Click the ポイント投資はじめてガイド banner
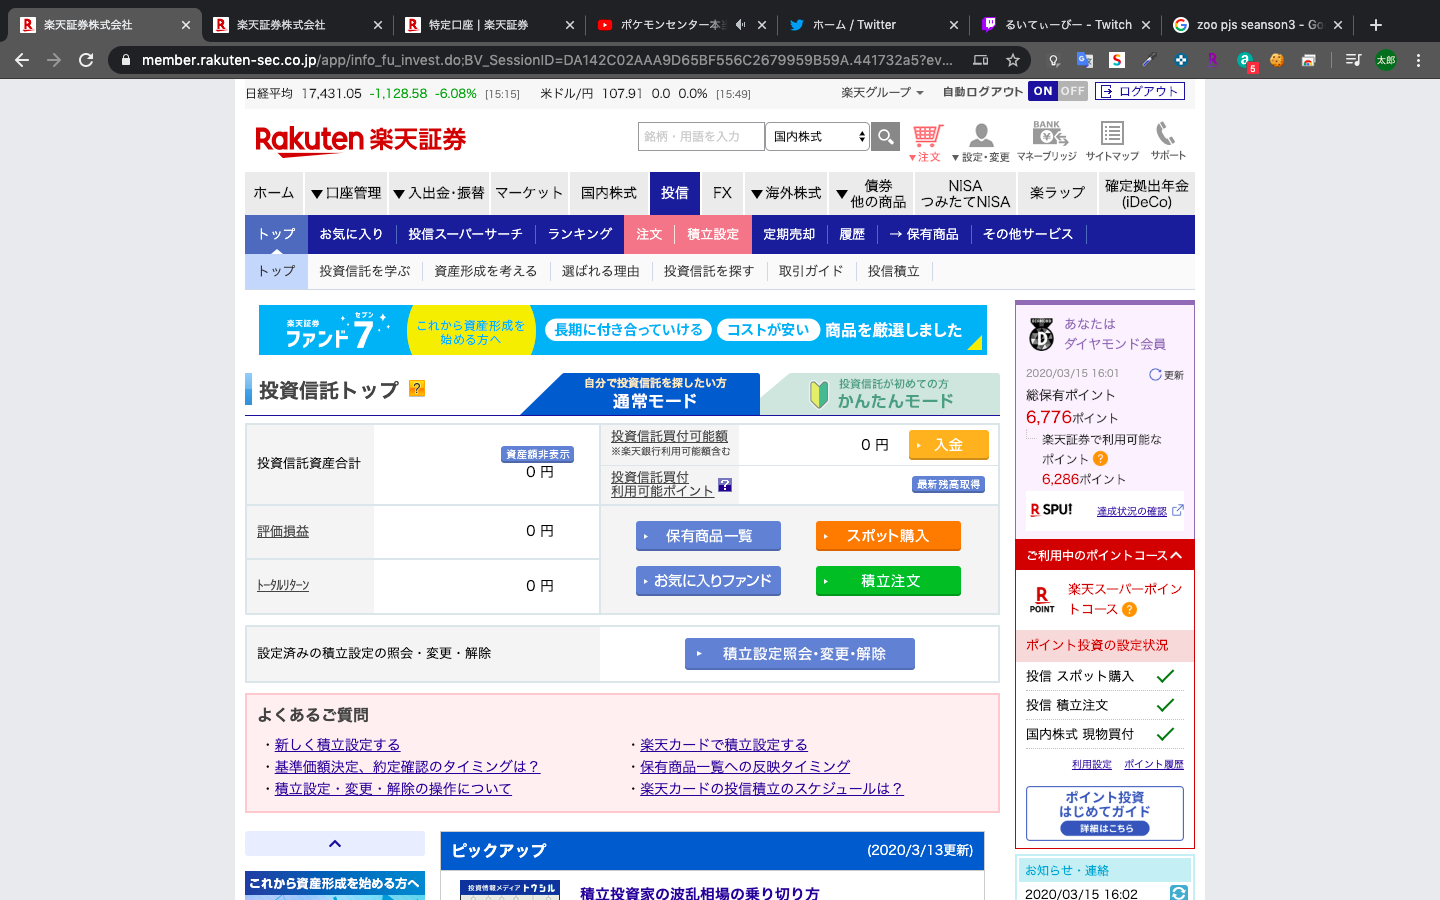This screenshot has height=900, width=1440. click(x=1105, y=813)
